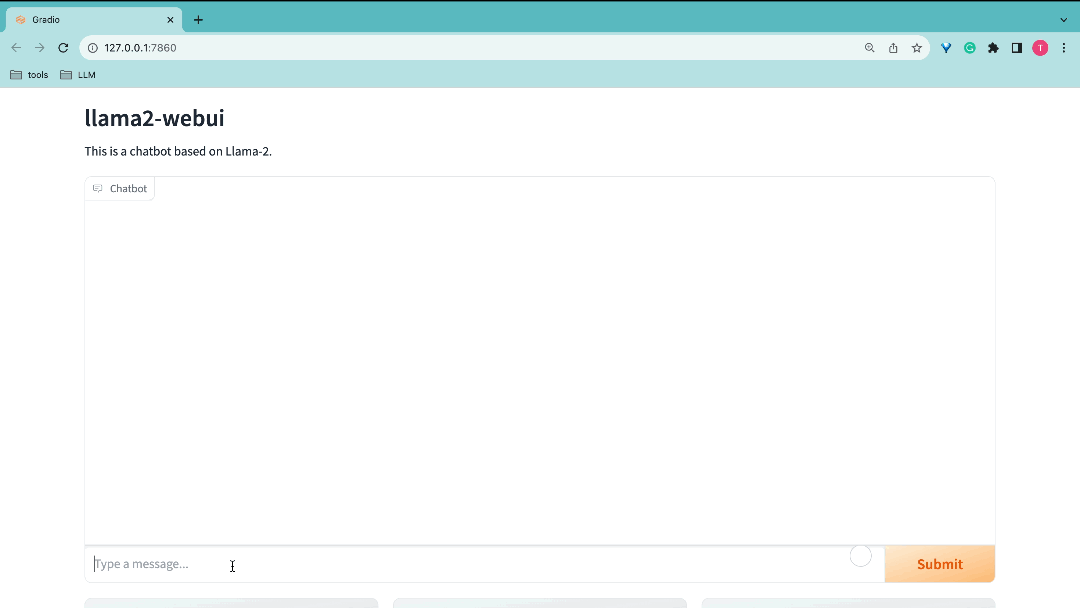Open the green Grammarly extension icon
Screen dimensions: 1080x608
click(970, 48)
